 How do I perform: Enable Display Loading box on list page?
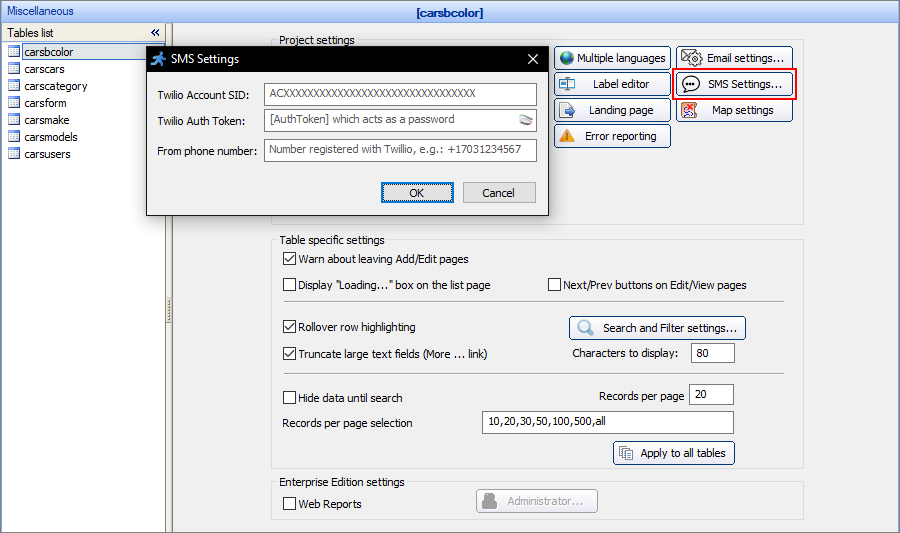(289, 285)
